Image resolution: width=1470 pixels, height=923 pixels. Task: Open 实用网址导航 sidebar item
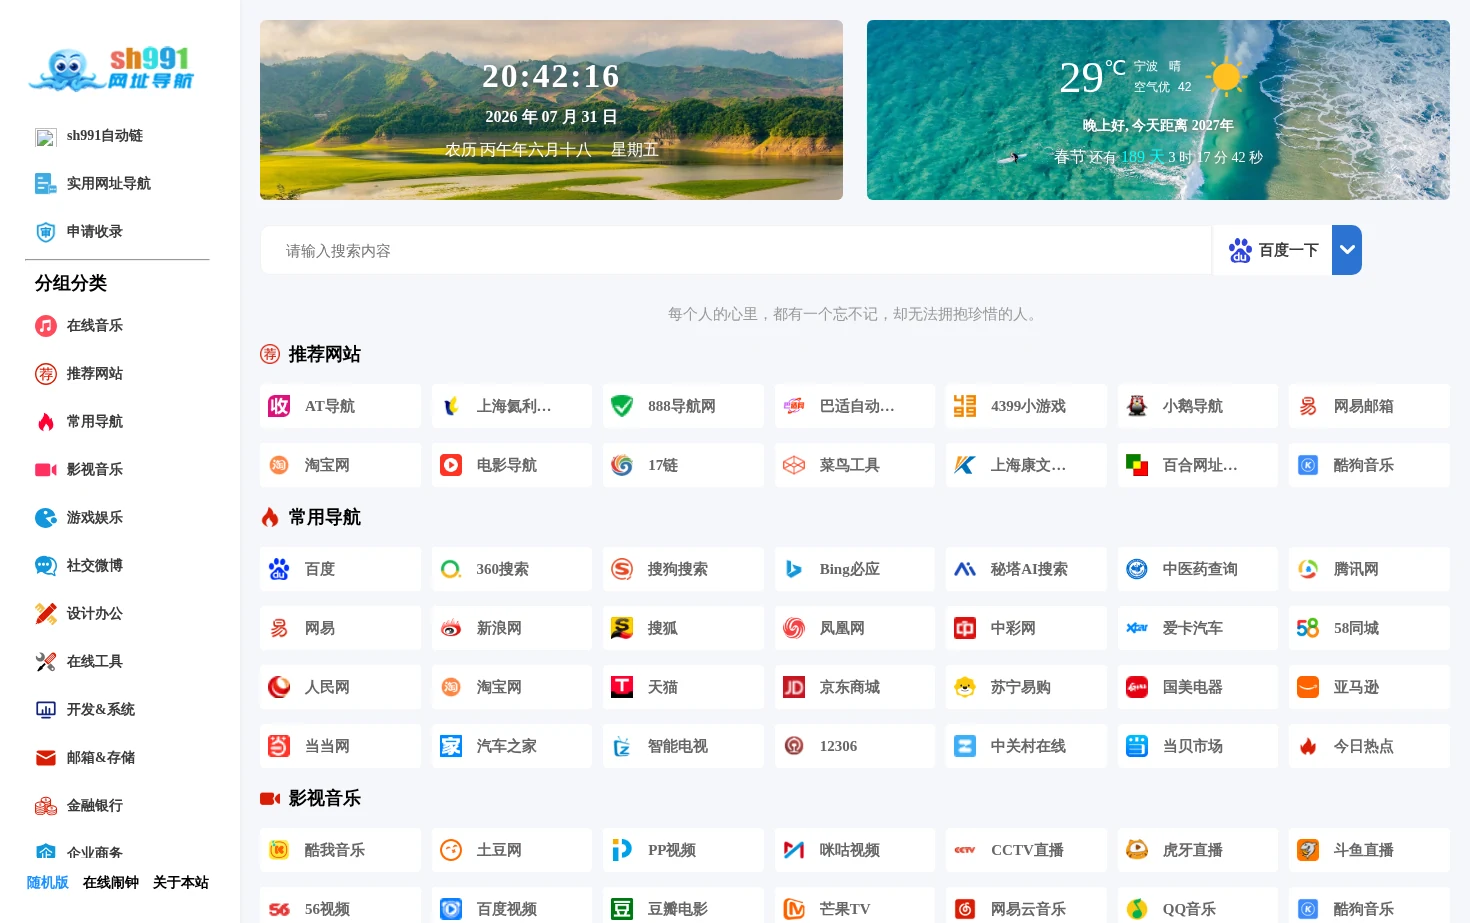[x=109, y=184]
